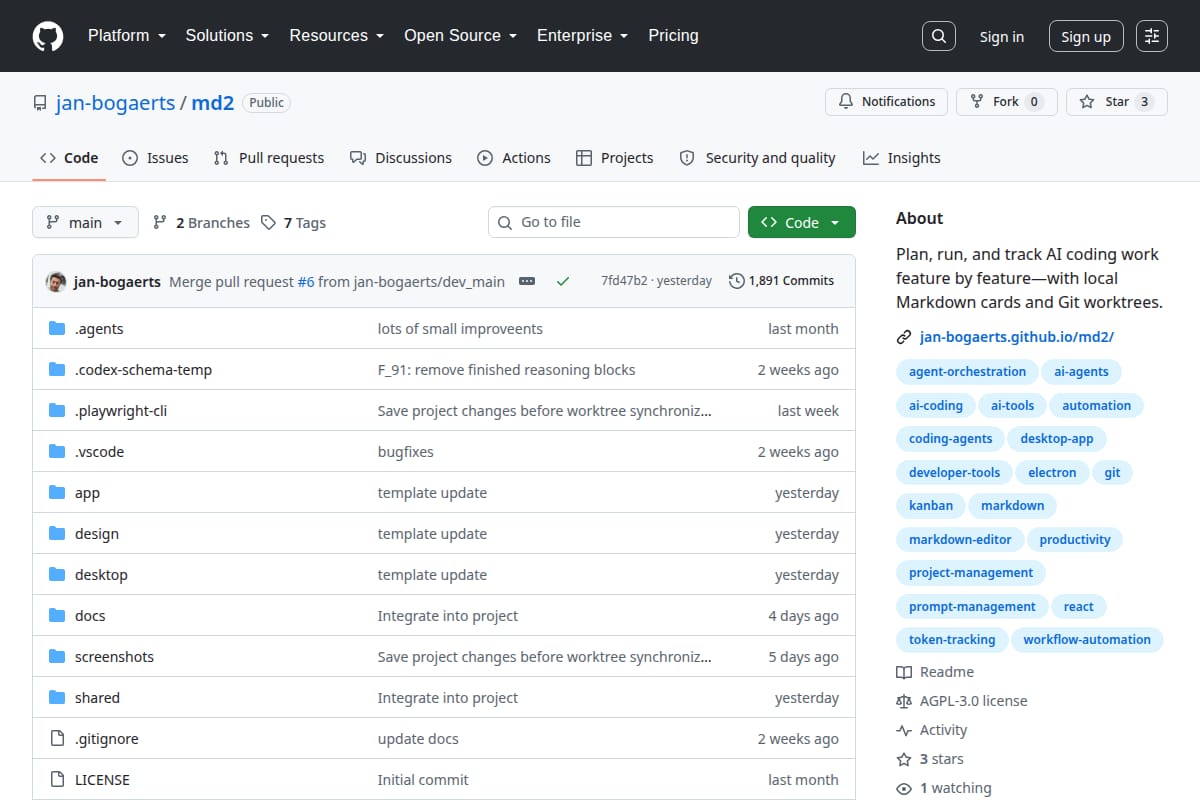The height and width of the screenshot is (800, 1200).
Task: Click jan-bogaerts avatar in commit bar
Action: 56,281
